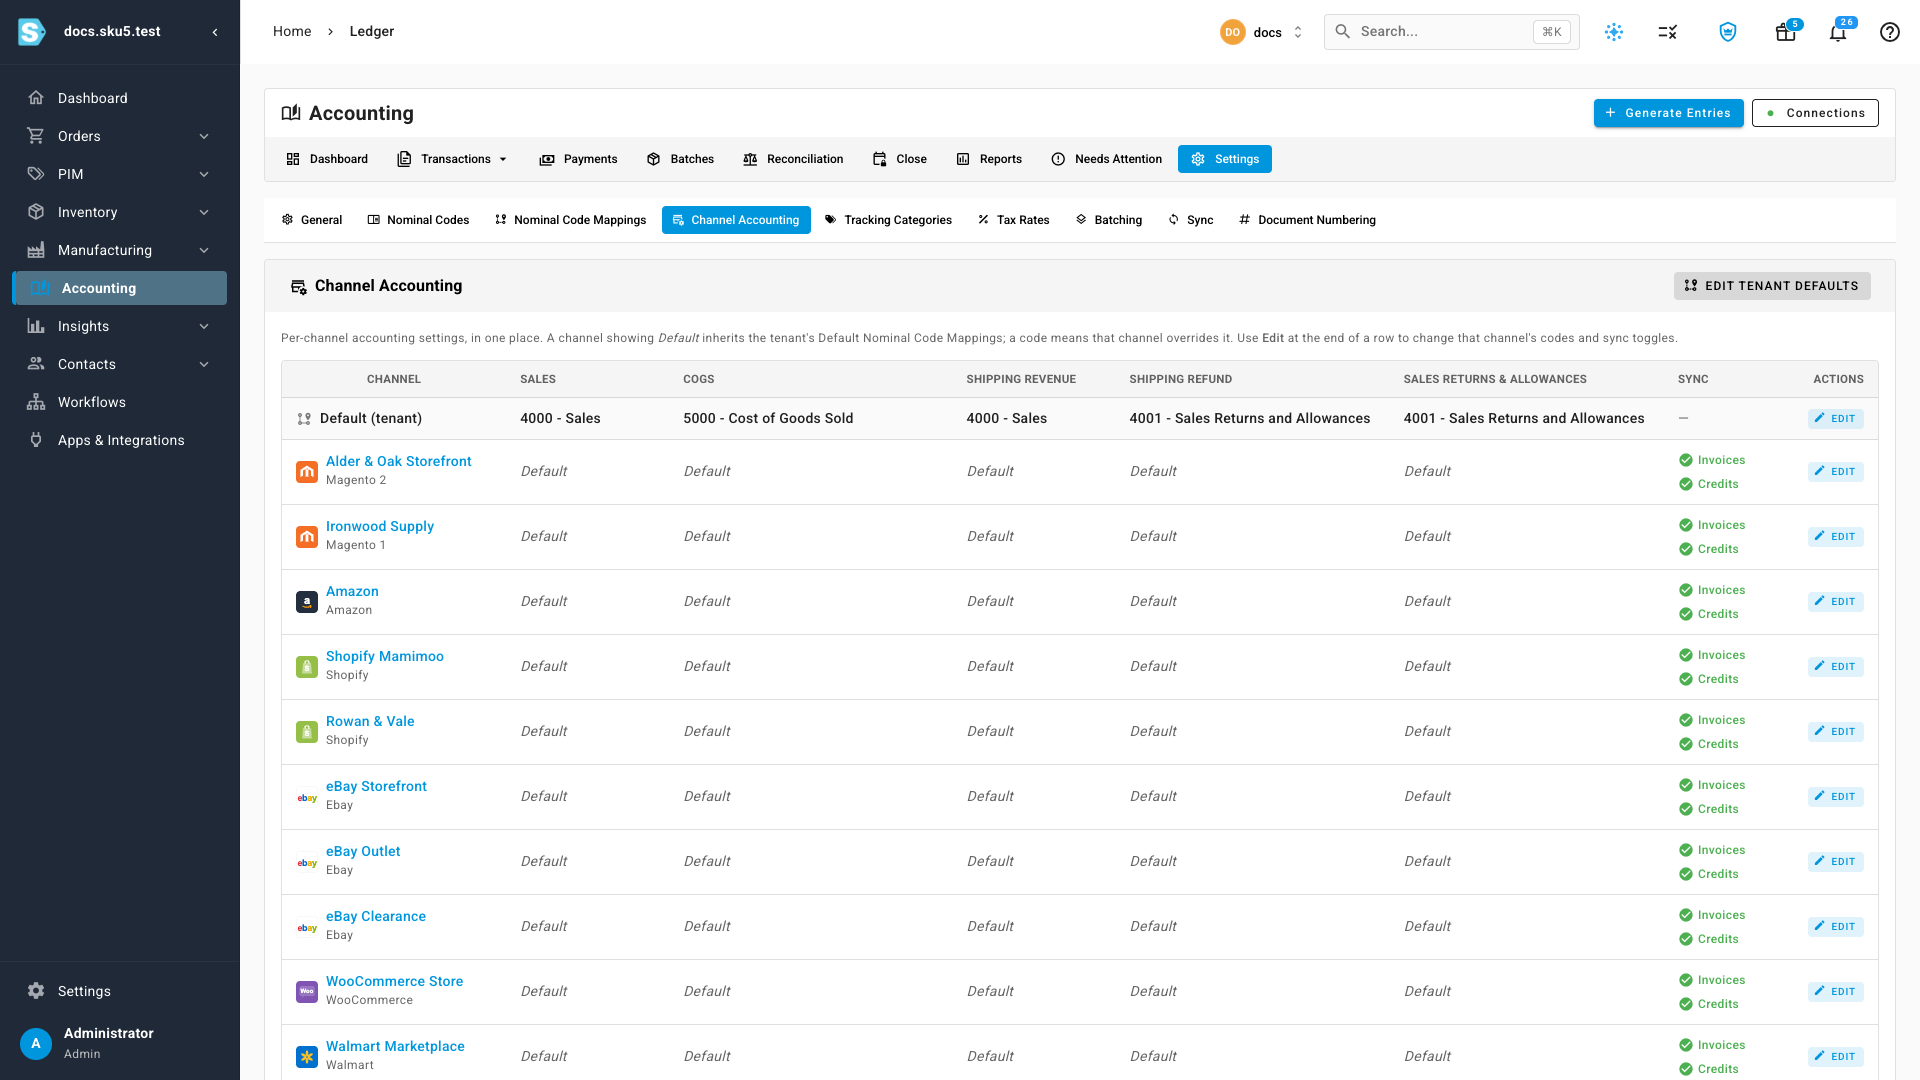The width and height of the screenshot is (1920, 1080).
Task: Click the Shopify Mamimoo channel icon
Action: (x=307, y=667)
